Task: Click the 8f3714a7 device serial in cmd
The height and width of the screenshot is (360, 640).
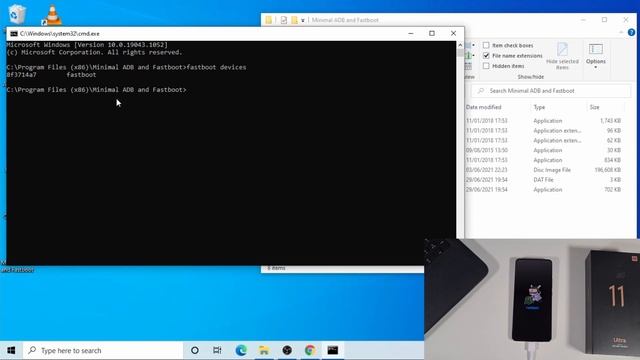Action: [x=22, y=75]
